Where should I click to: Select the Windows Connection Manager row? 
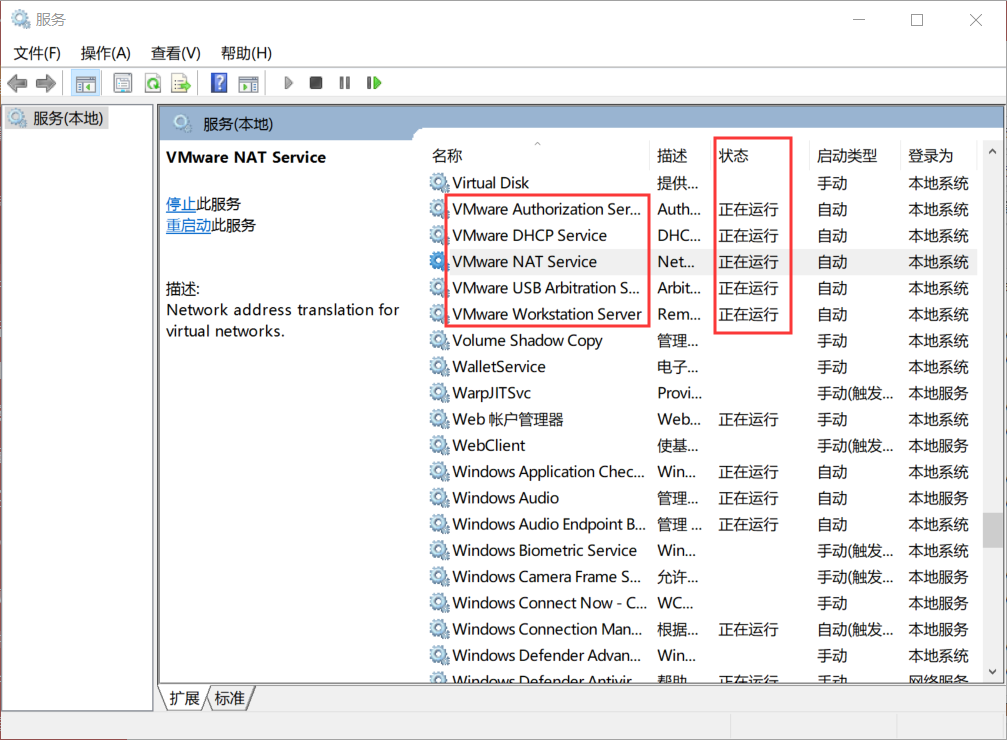click(x=703, y=629)
